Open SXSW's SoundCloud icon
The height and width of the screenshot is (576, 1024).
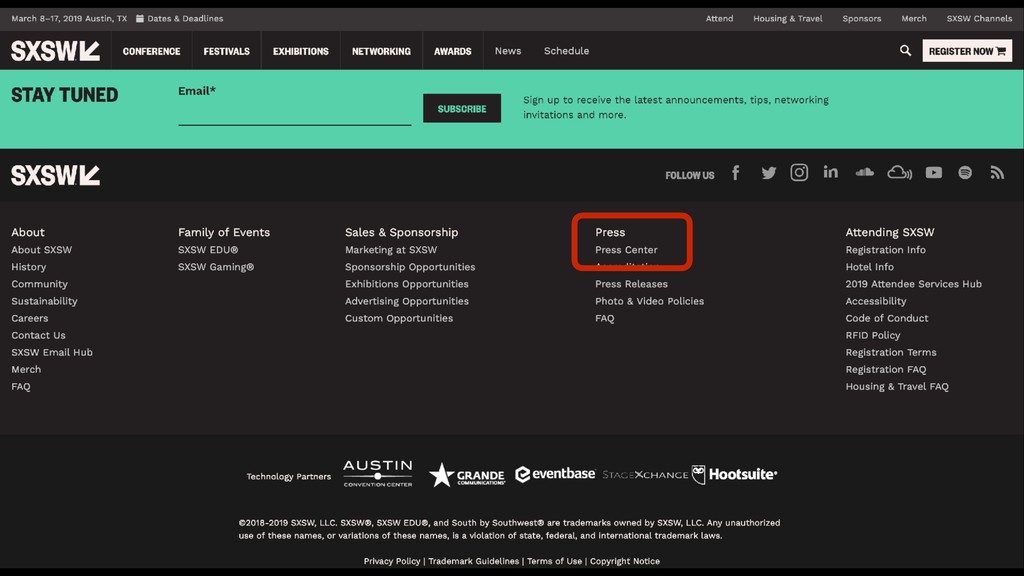tap(865, 172)
